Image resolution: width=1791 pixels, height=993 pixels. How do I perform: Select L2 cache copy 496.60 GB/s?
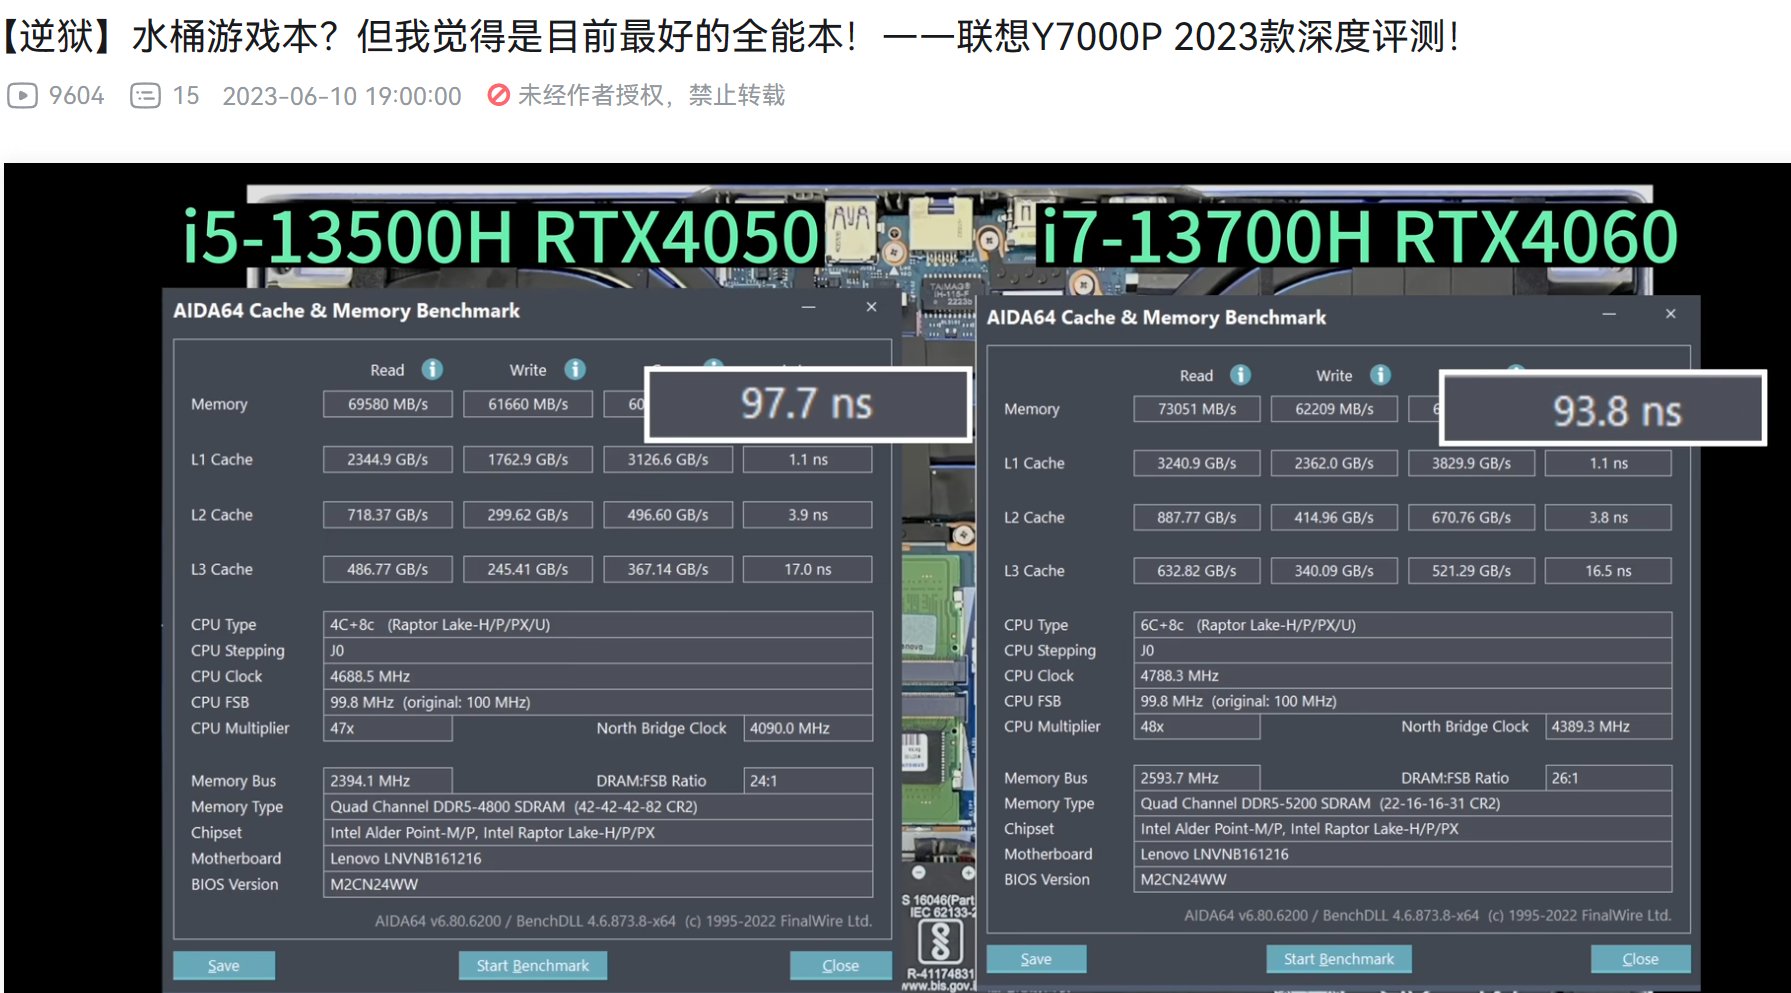click(x=668, y=514)
